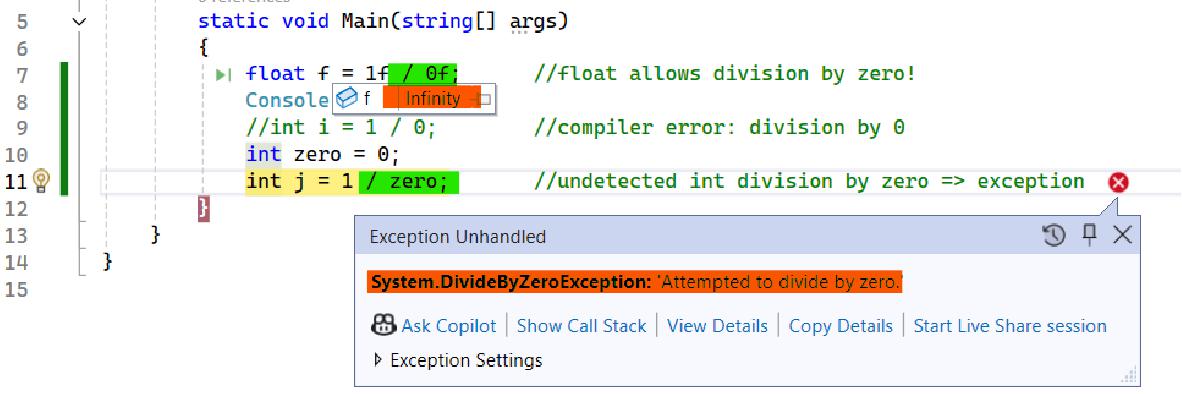The width and height of the screenshot is (1182, 394).
Task: Click the red exception error icon
Action: pos(1119,182)
